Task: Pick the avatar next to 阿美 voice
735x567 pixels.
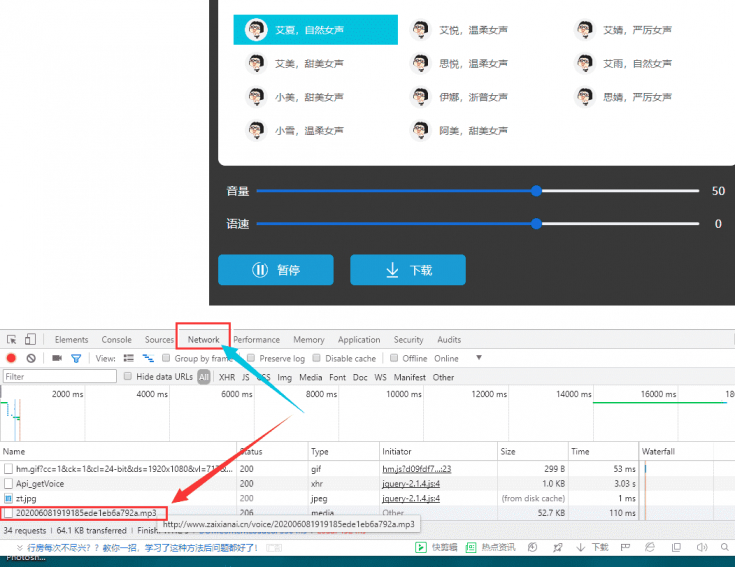Action: click(420, 130)
